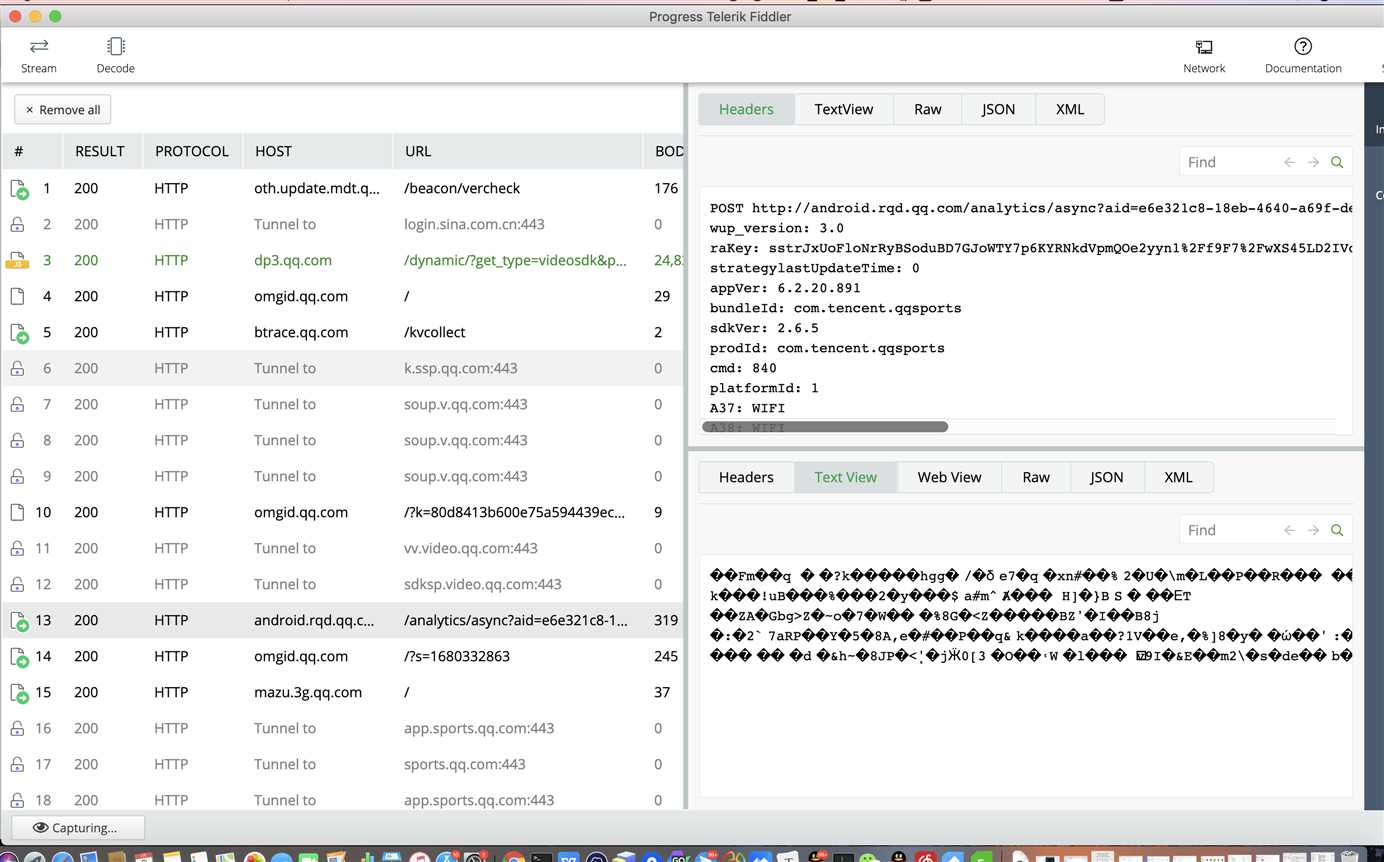Screen dimensions: 1384x862
Task: Click lock icon of session 16
Action: point(17,728)
